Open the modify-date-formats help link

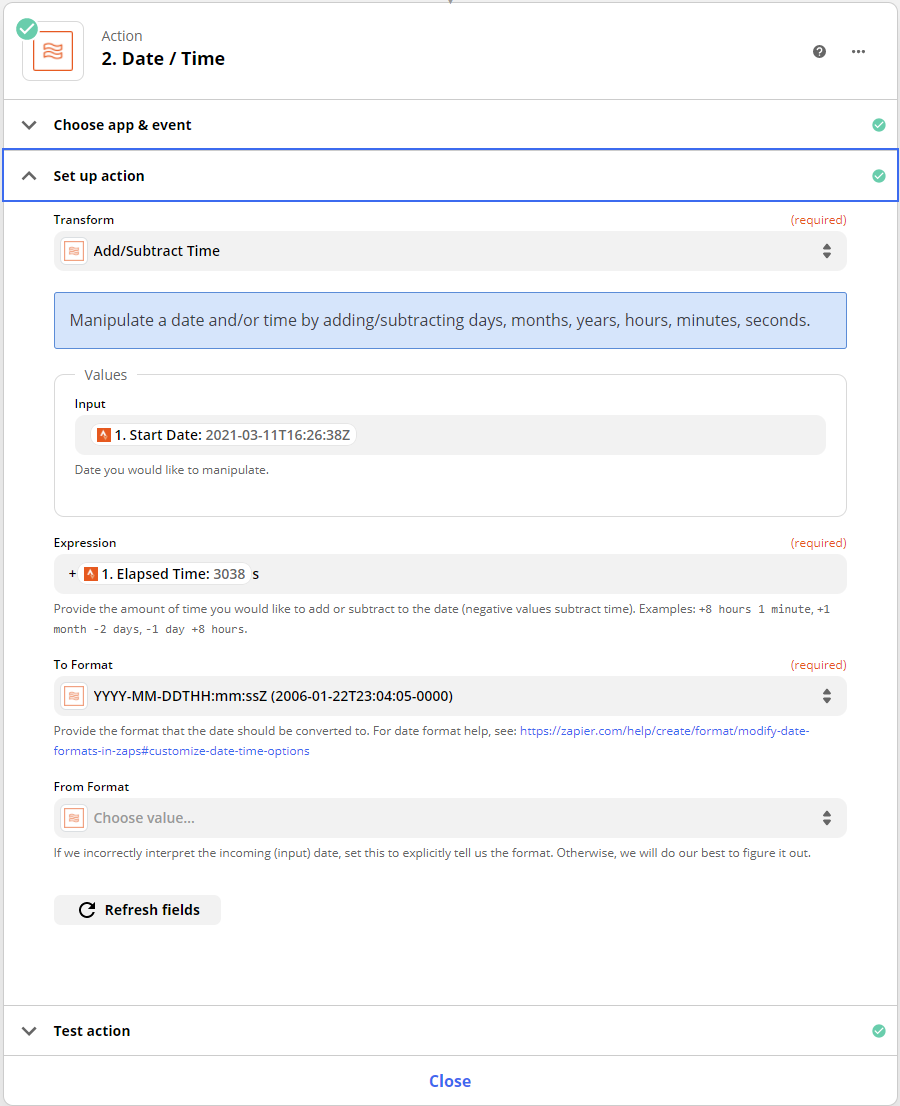432,741
